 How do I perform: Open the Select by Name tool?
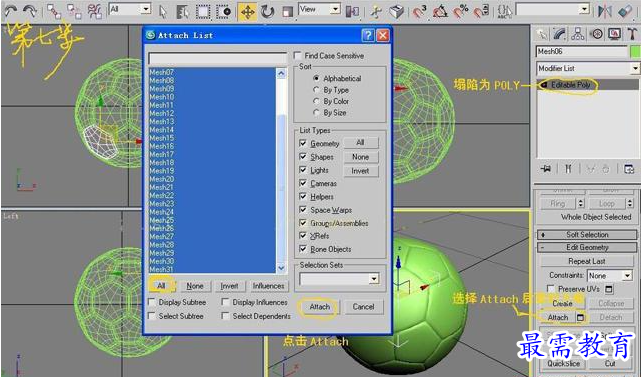182,11
